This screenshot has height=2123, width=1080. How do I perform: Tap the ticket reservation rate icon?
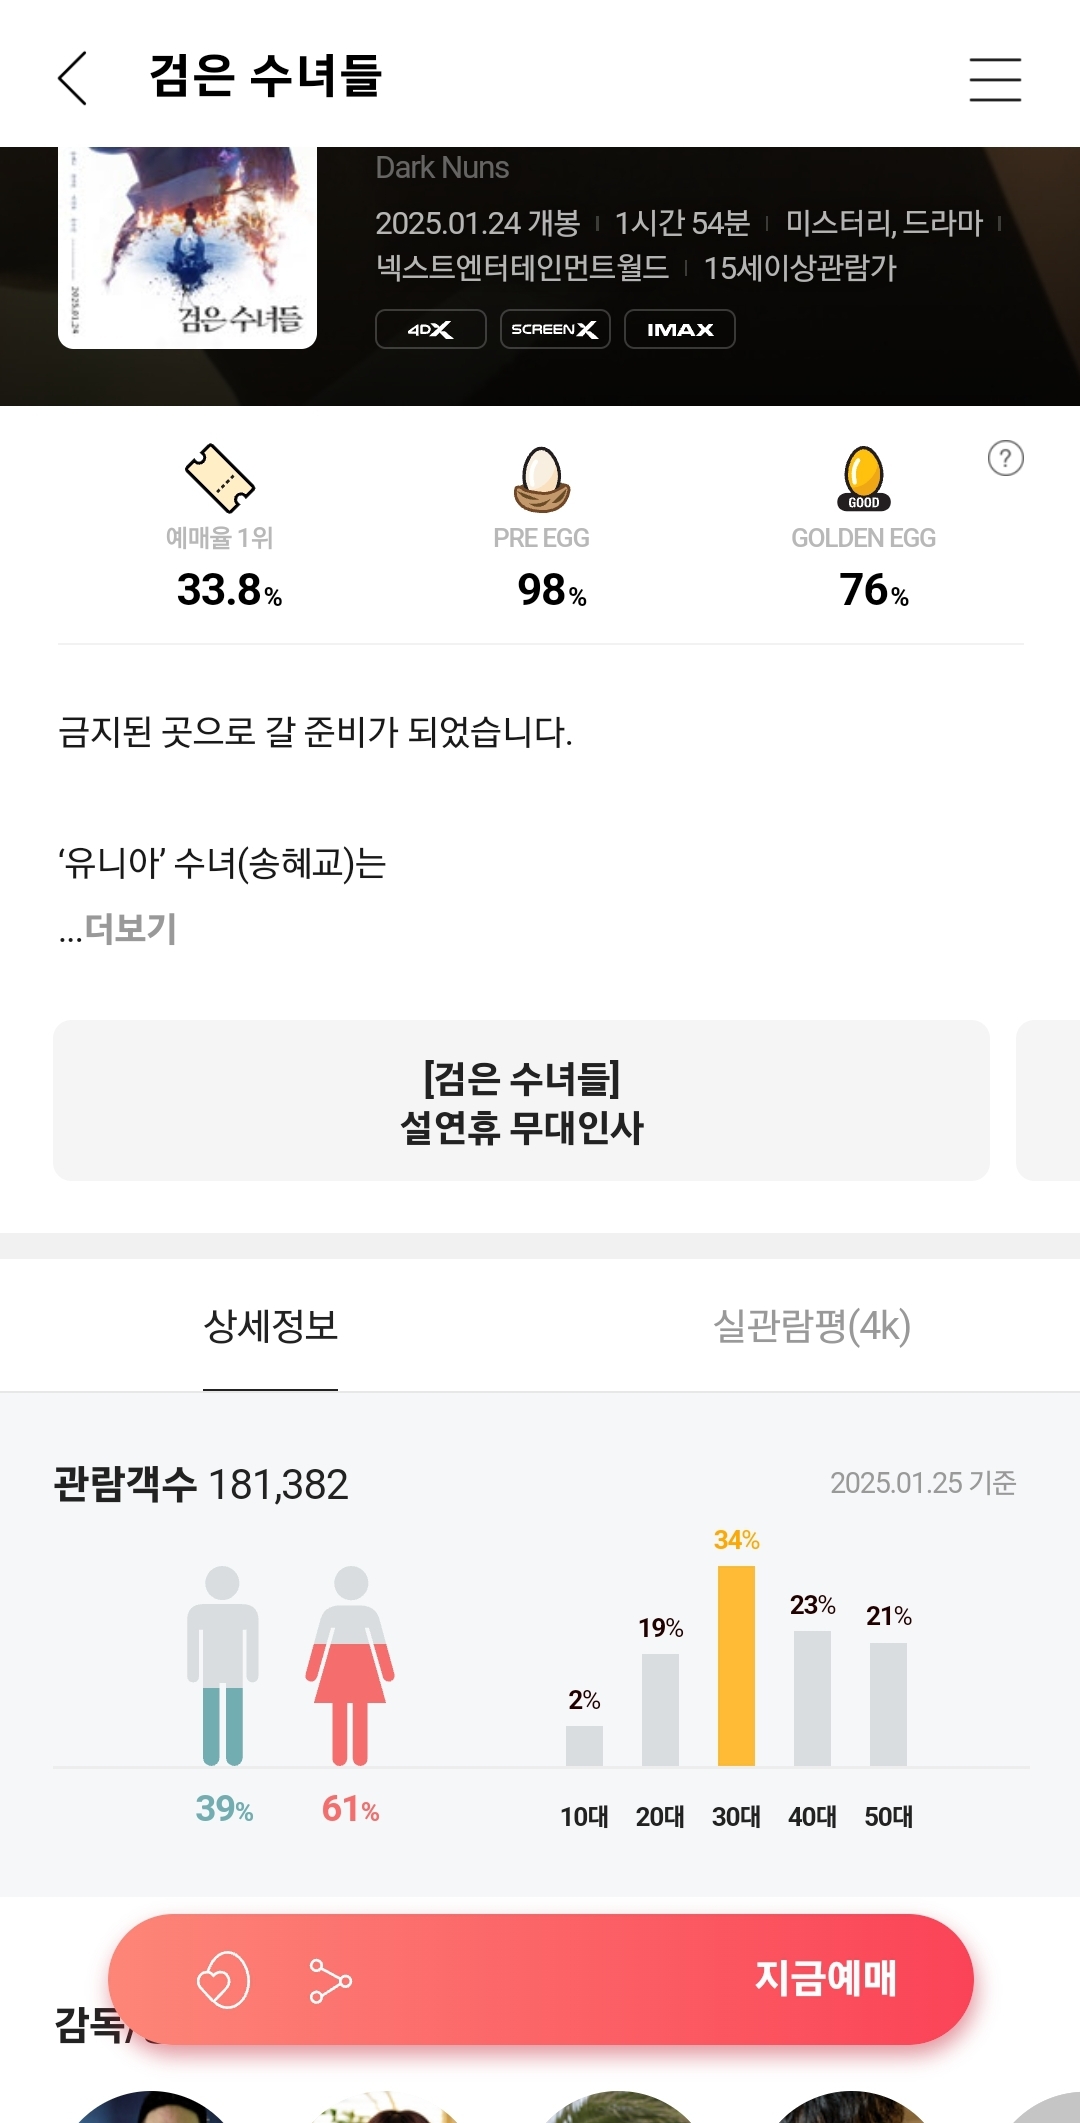pos(220,478)
